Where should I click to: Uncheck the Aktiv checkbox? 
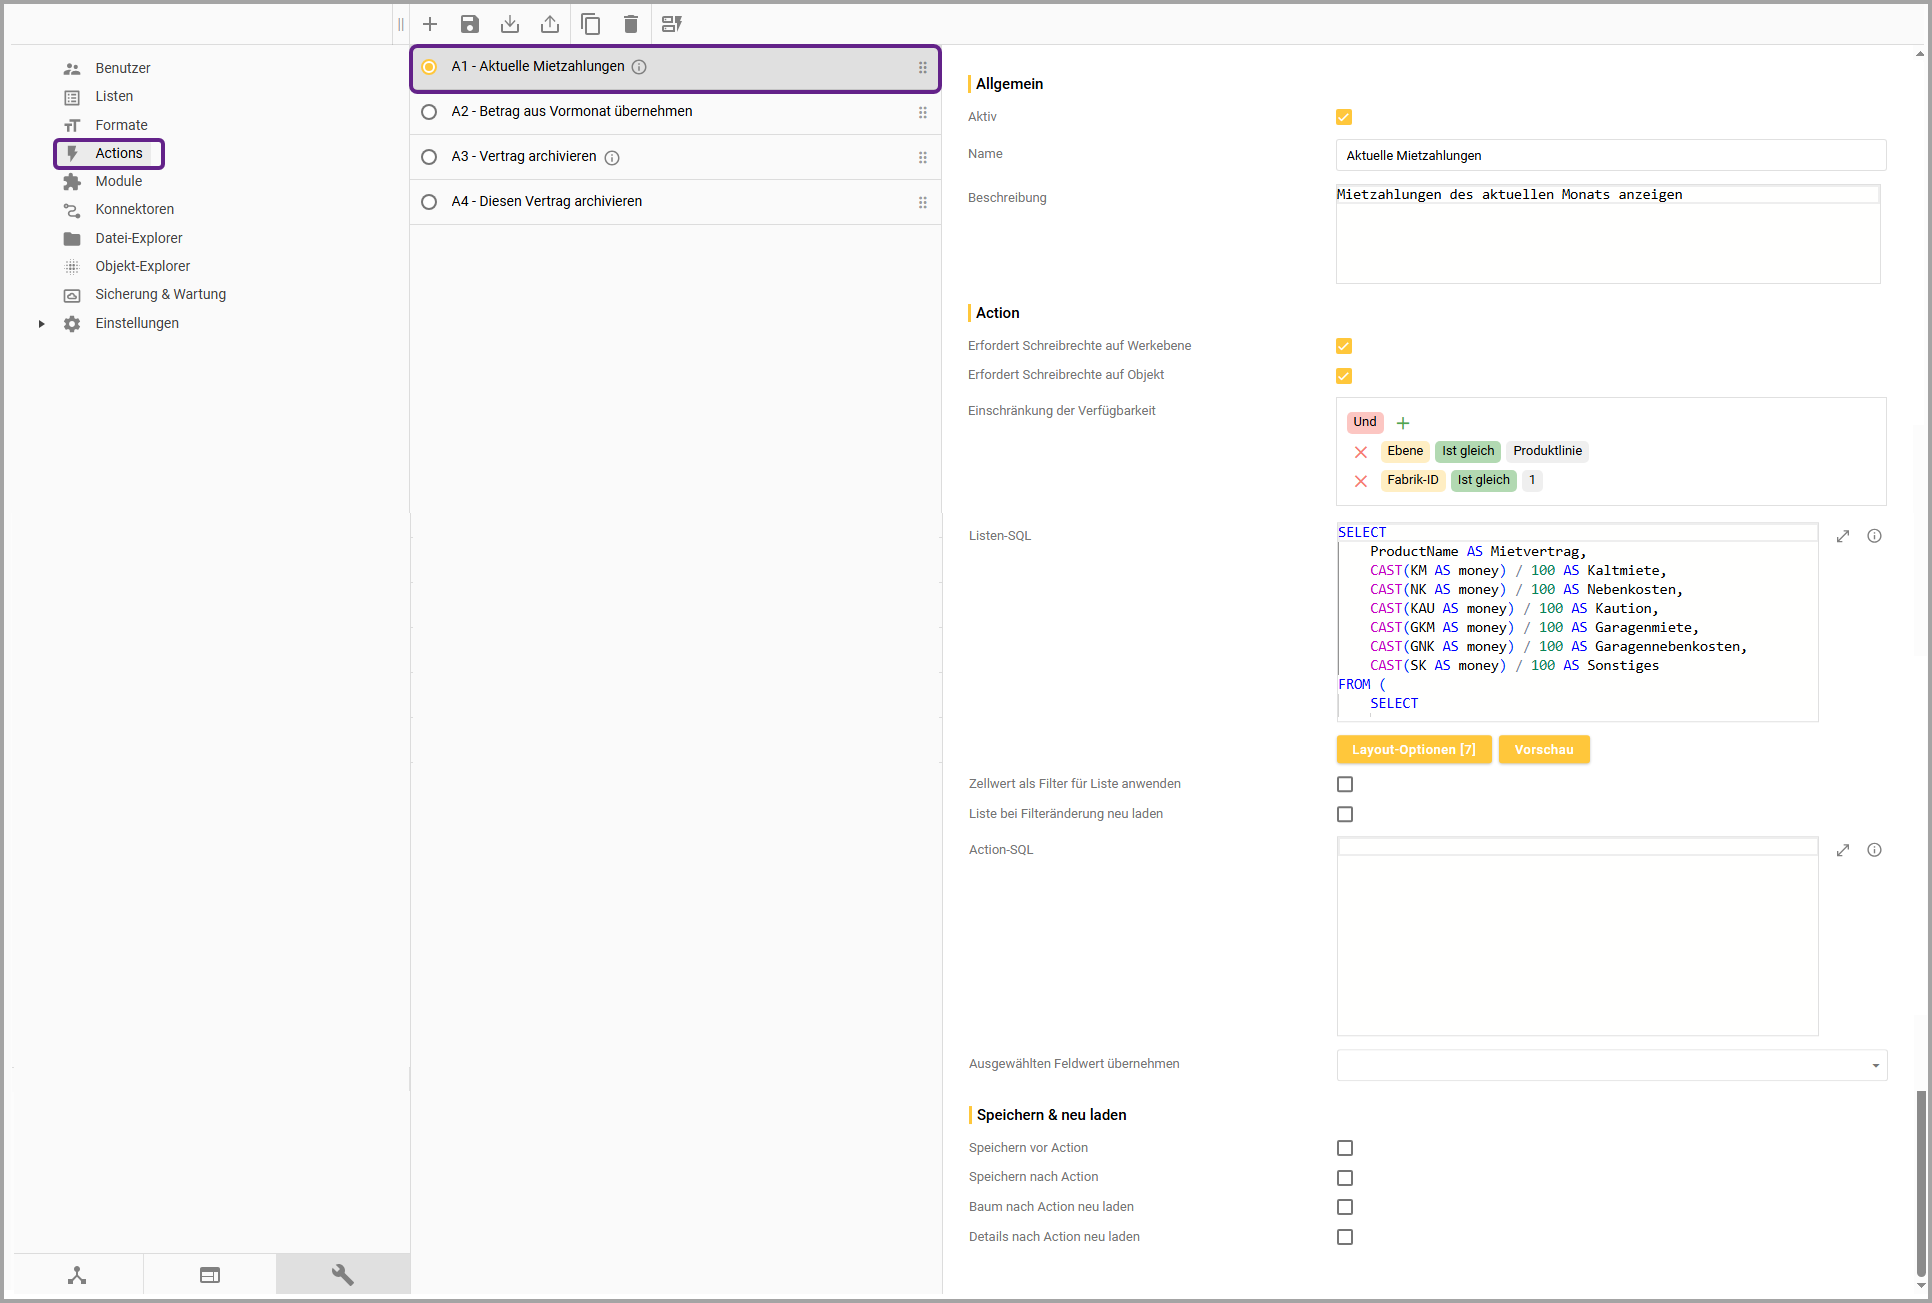point(1344,117)
